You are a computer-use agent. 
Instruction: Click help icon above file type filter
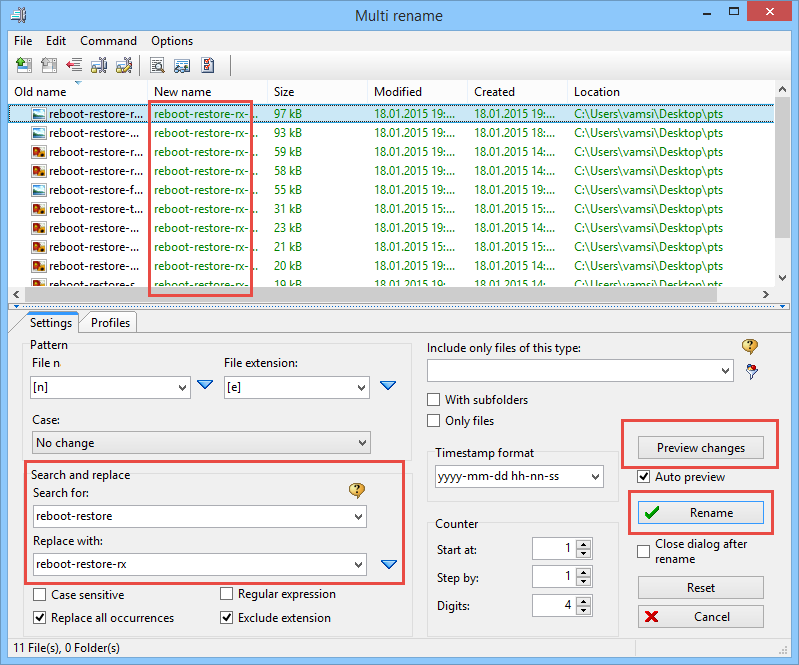pyautogui.click(x=750, y=347)
